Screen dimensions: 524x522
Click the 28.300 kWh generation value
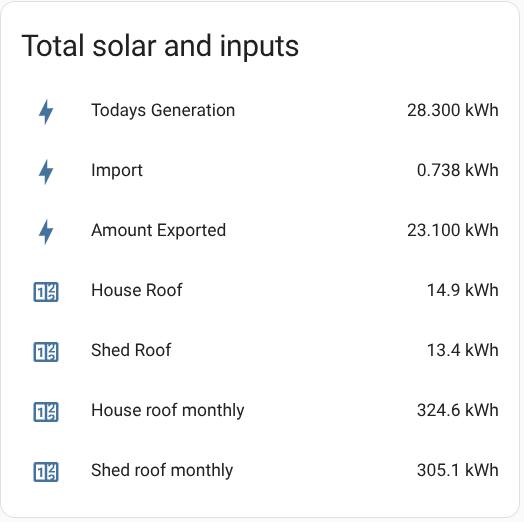pos(453,110)
